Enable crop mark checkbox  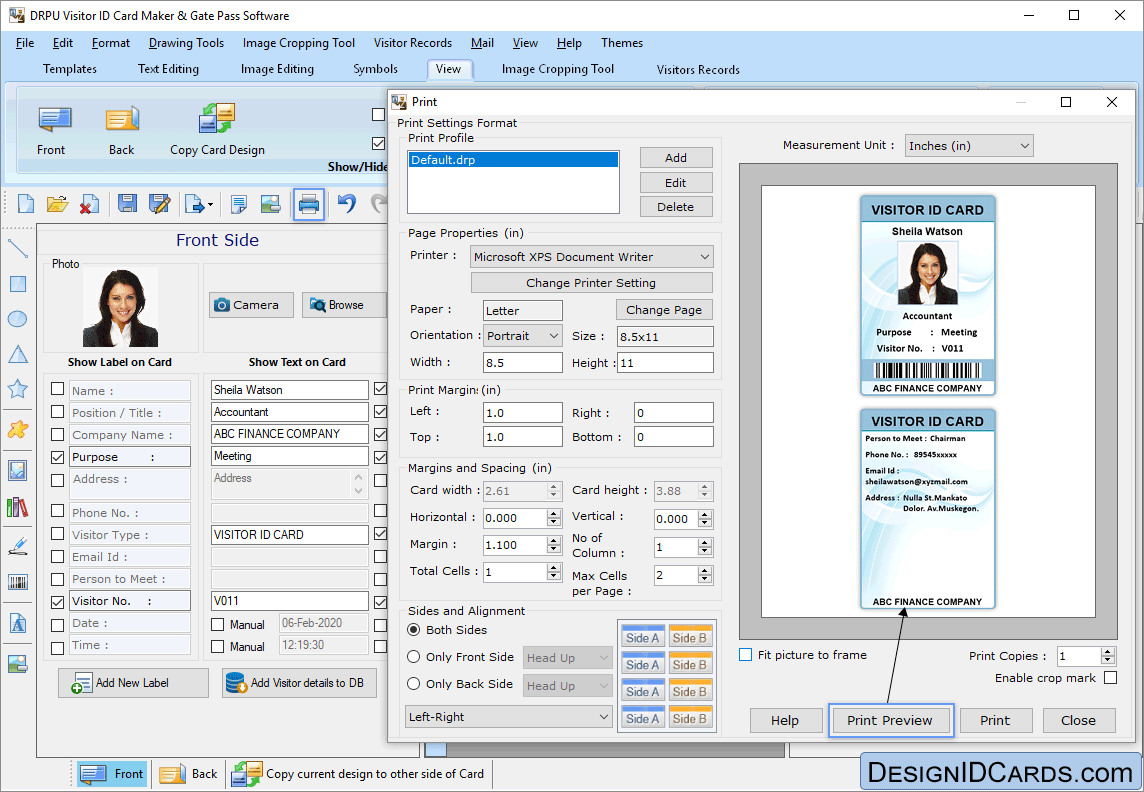(x=1110, y=678)
